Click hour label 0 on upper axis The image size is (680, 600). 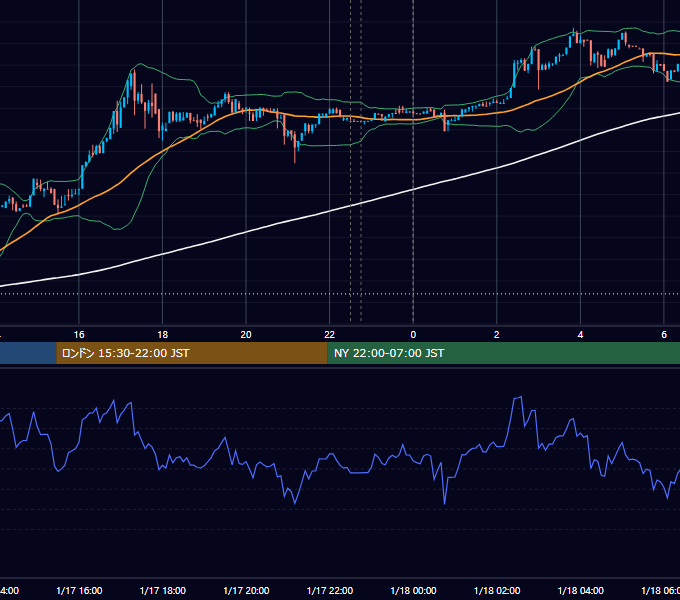[413, 334]
